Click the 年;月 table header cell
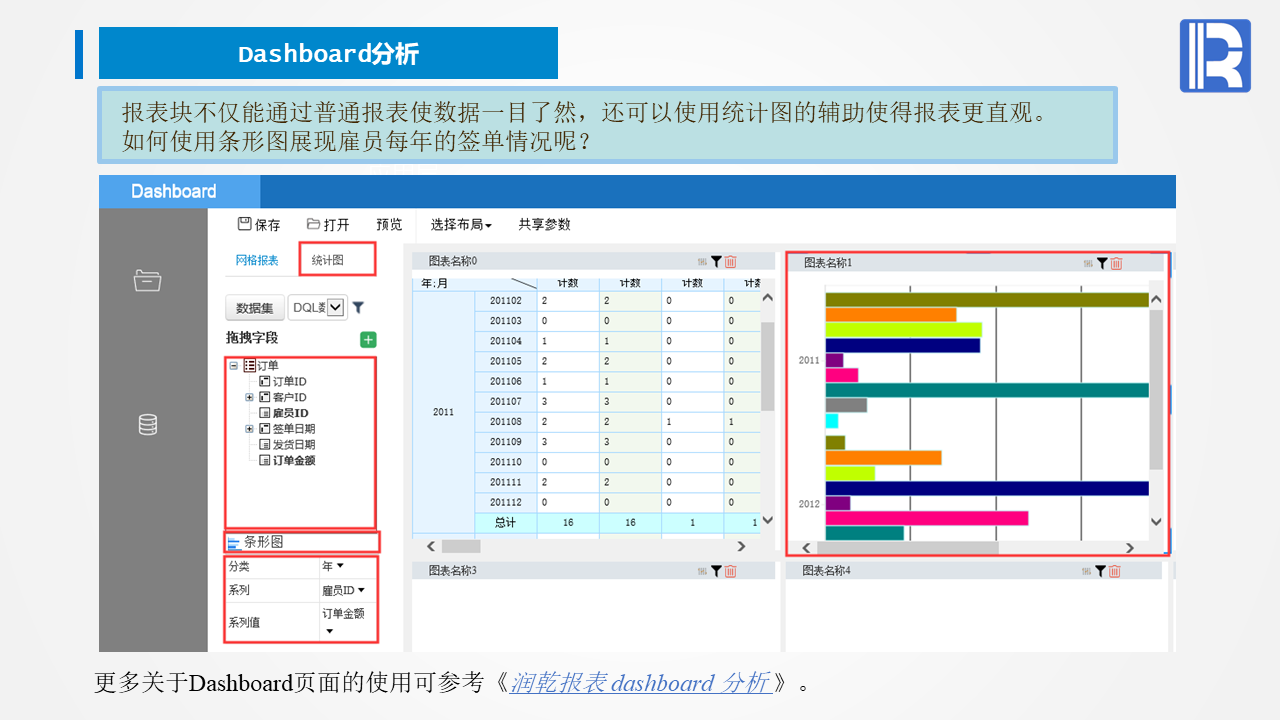Viewport: 1280px width, 720px height. tap(475, 283)
